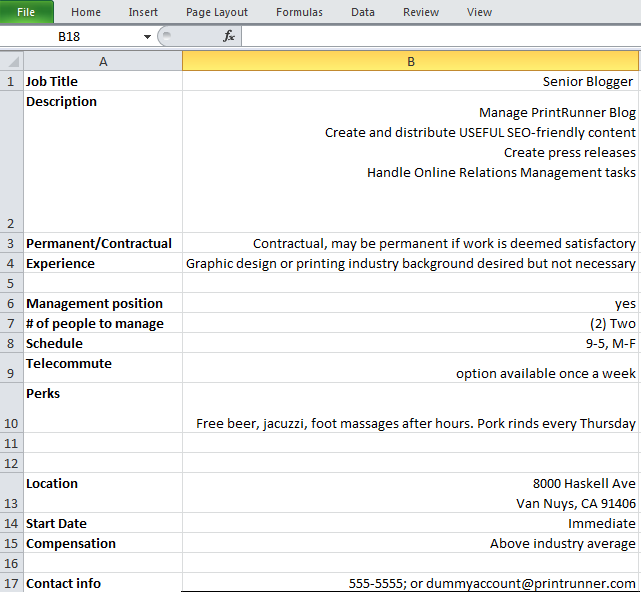Select the '(2) Two' cell

pos(411,323)
